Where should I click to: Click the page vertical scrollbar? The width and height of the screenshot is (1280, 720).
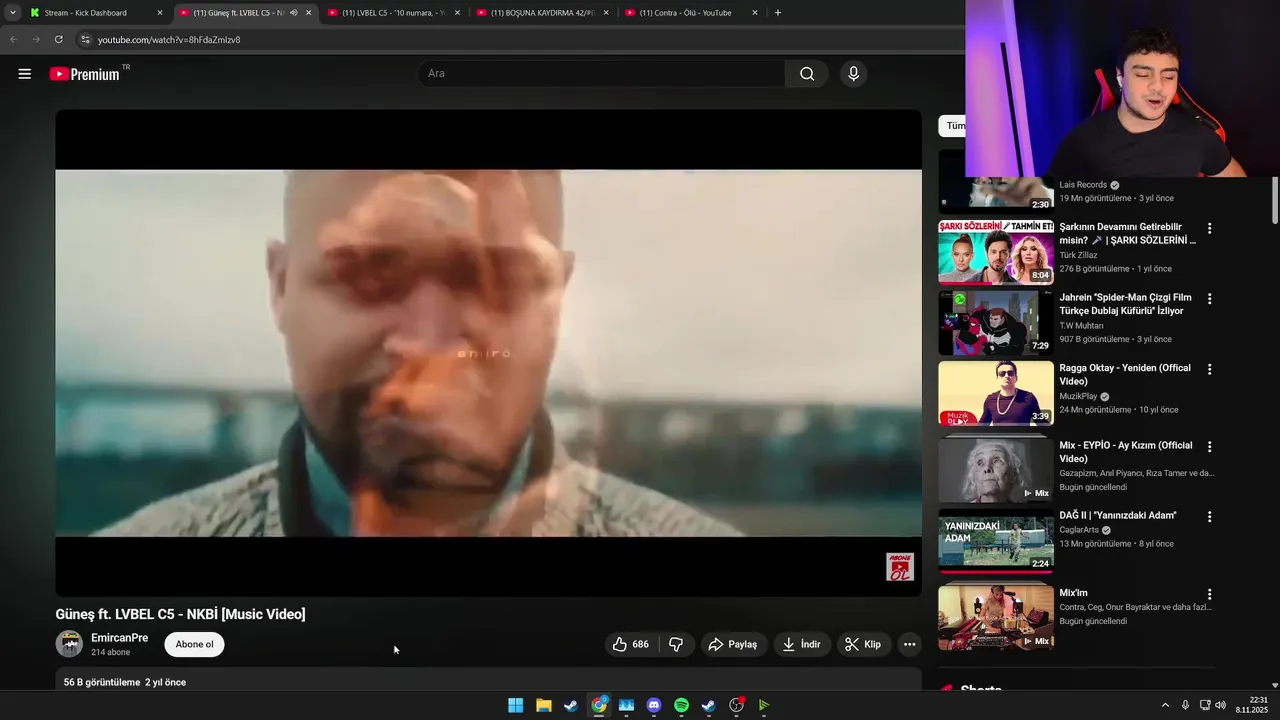coord(1275,200)
